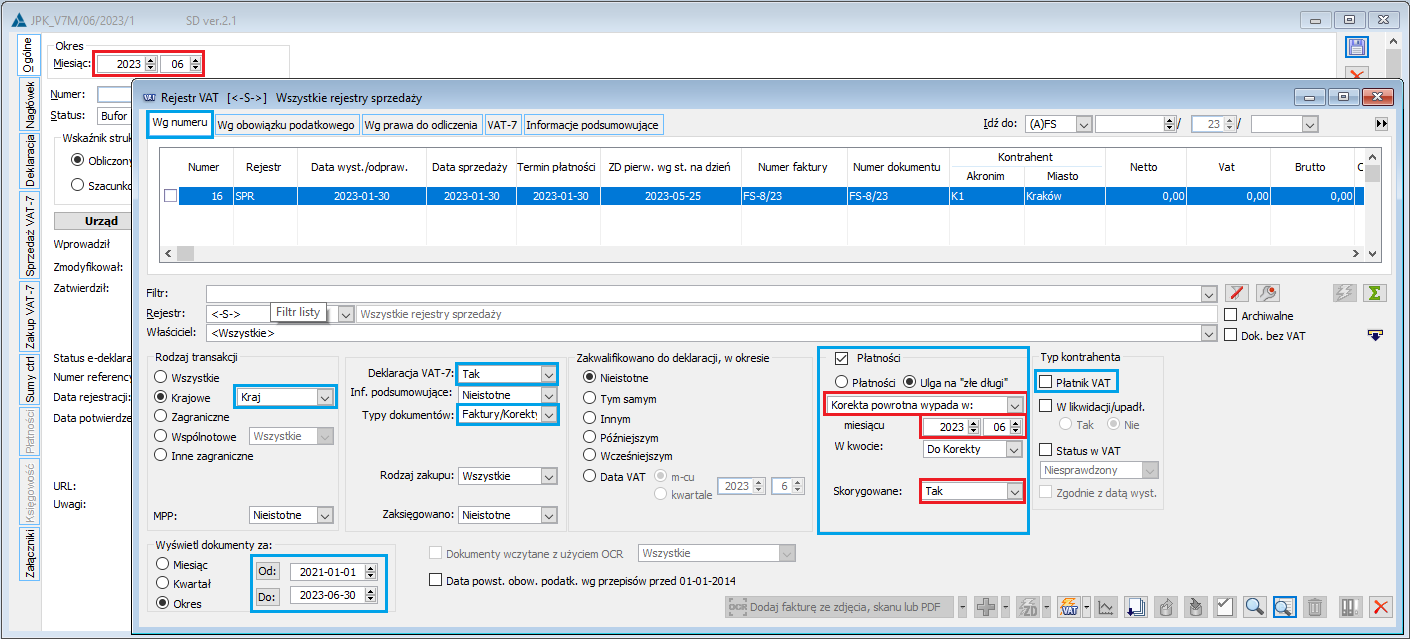Tick the Dok. bez VAT checkbox
Screen dimensions: 1410x640
pos(1231,335)
